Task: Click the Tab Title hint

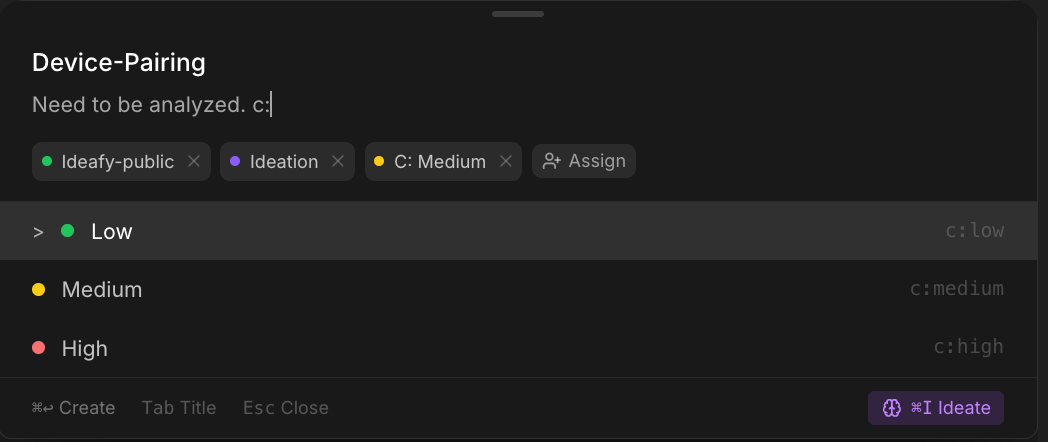Action: [179, 408]
